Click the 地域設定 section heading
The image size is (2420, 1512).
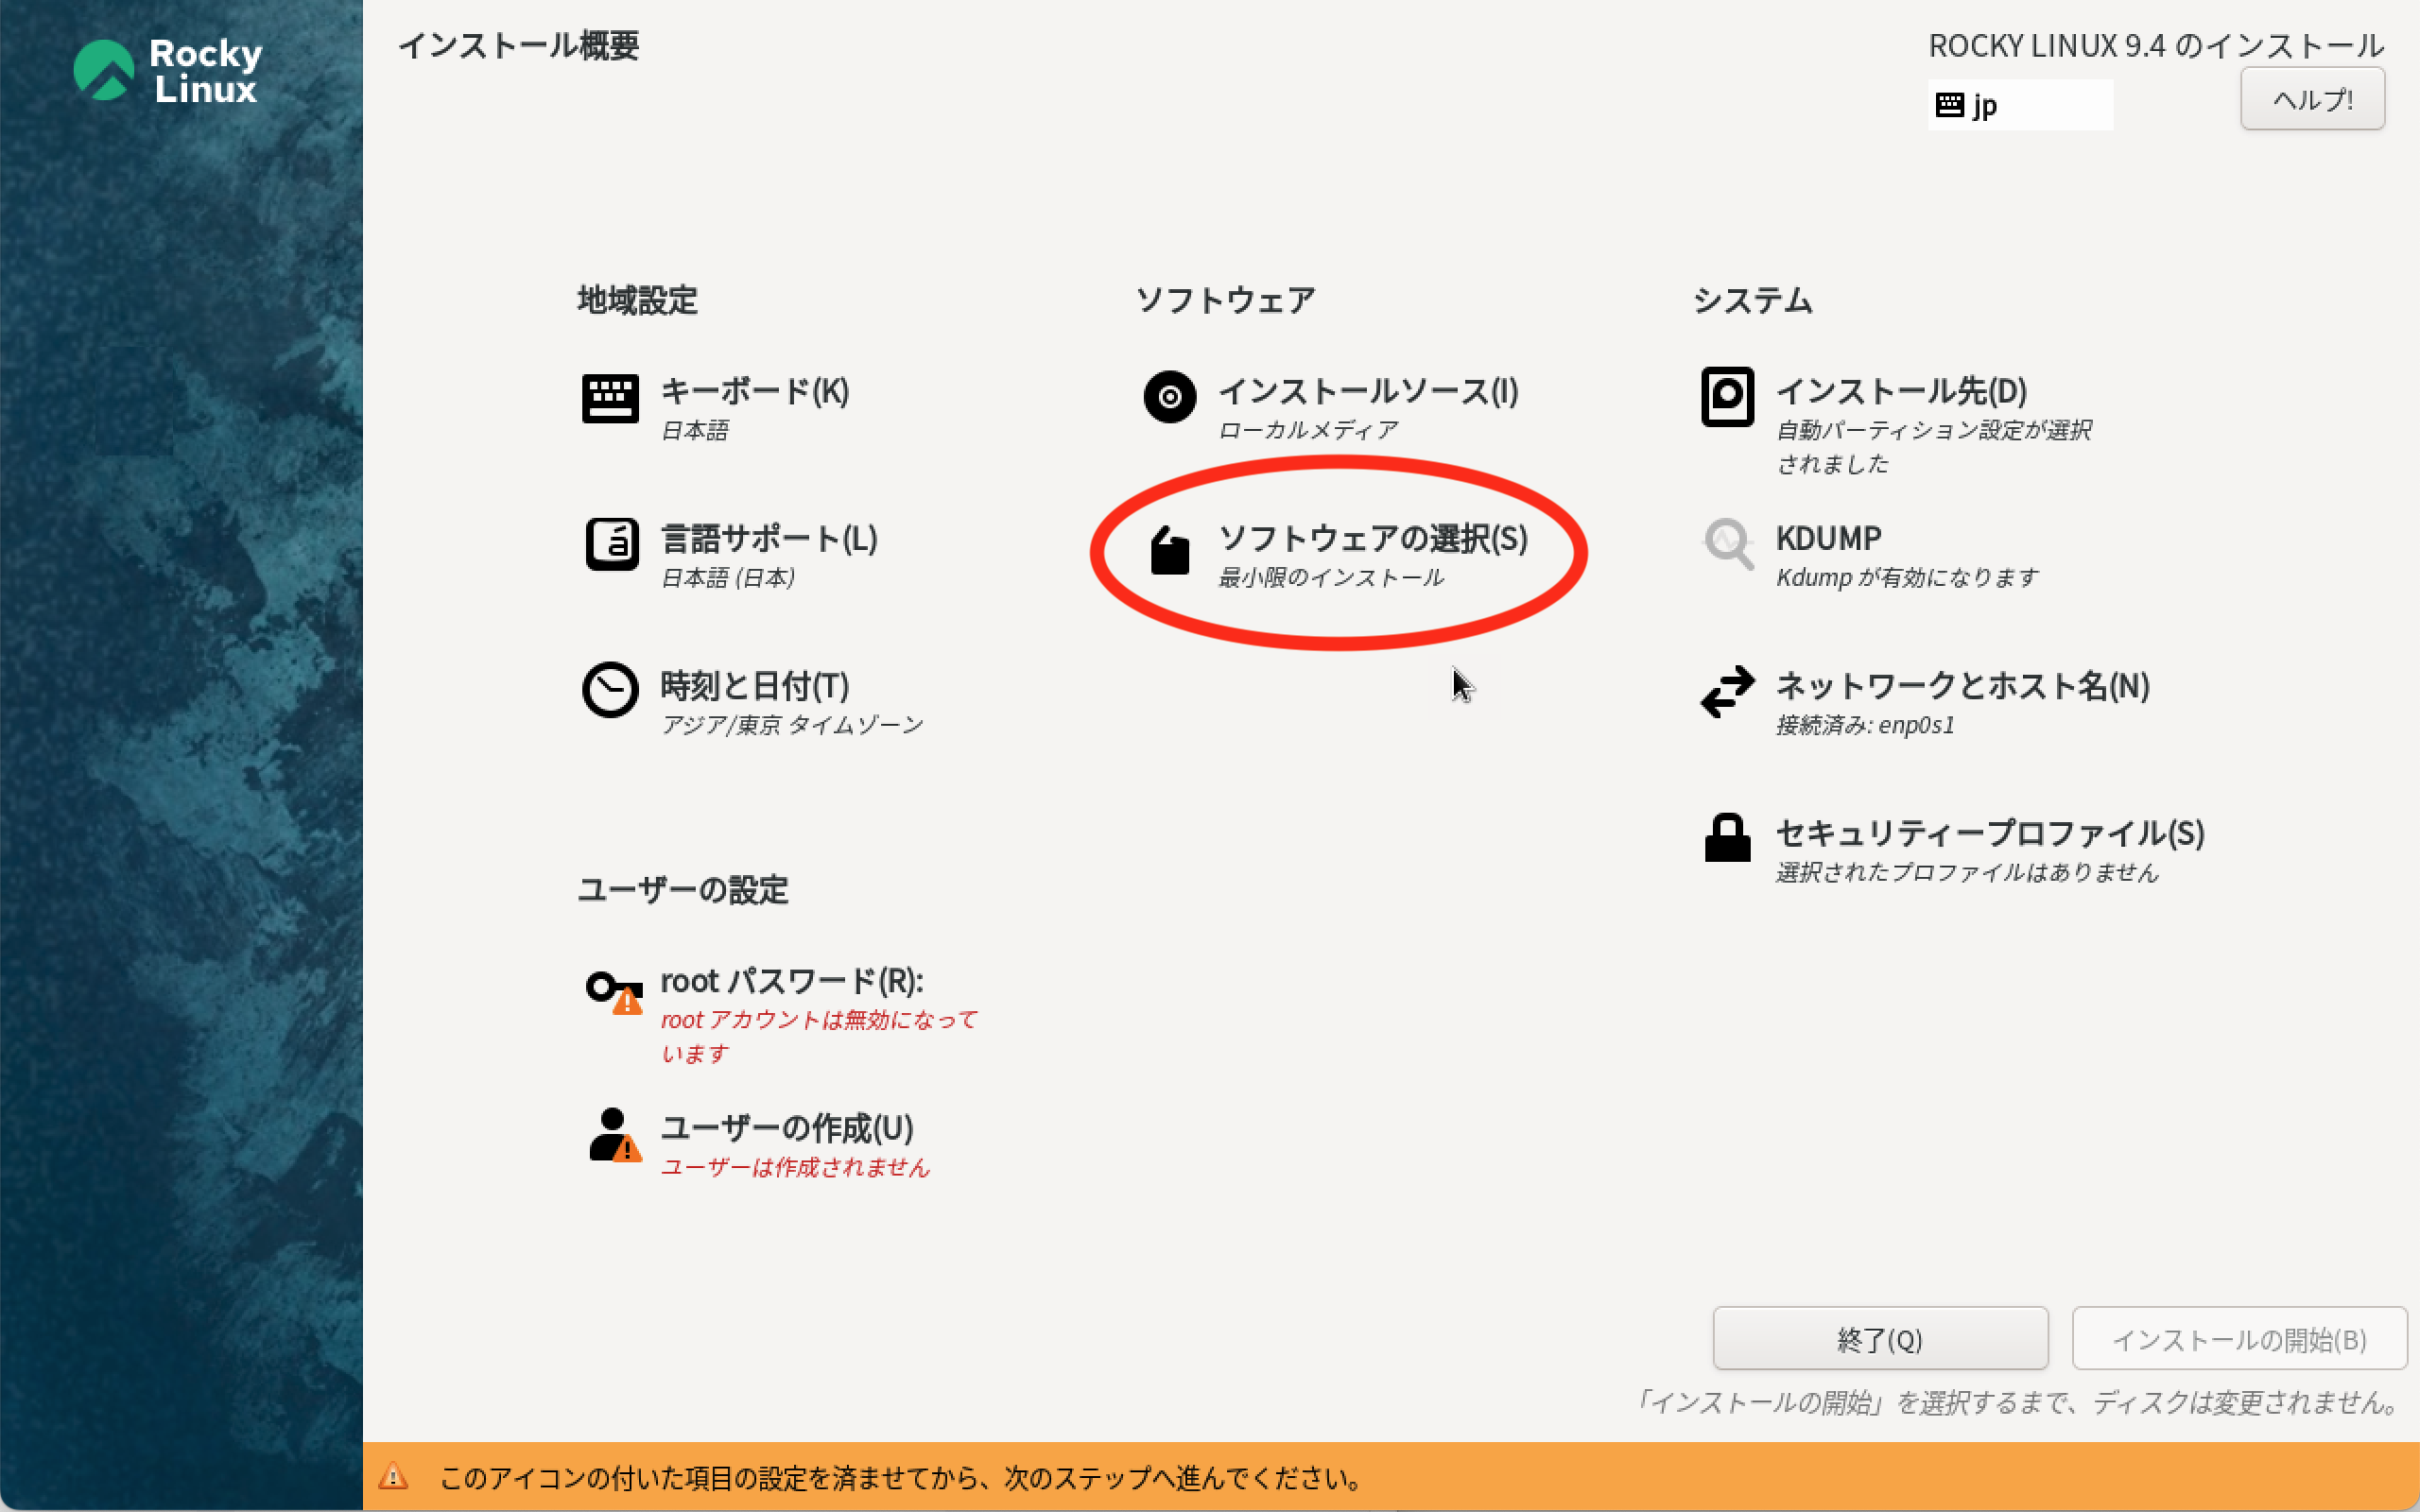click(x=637, y=300)
